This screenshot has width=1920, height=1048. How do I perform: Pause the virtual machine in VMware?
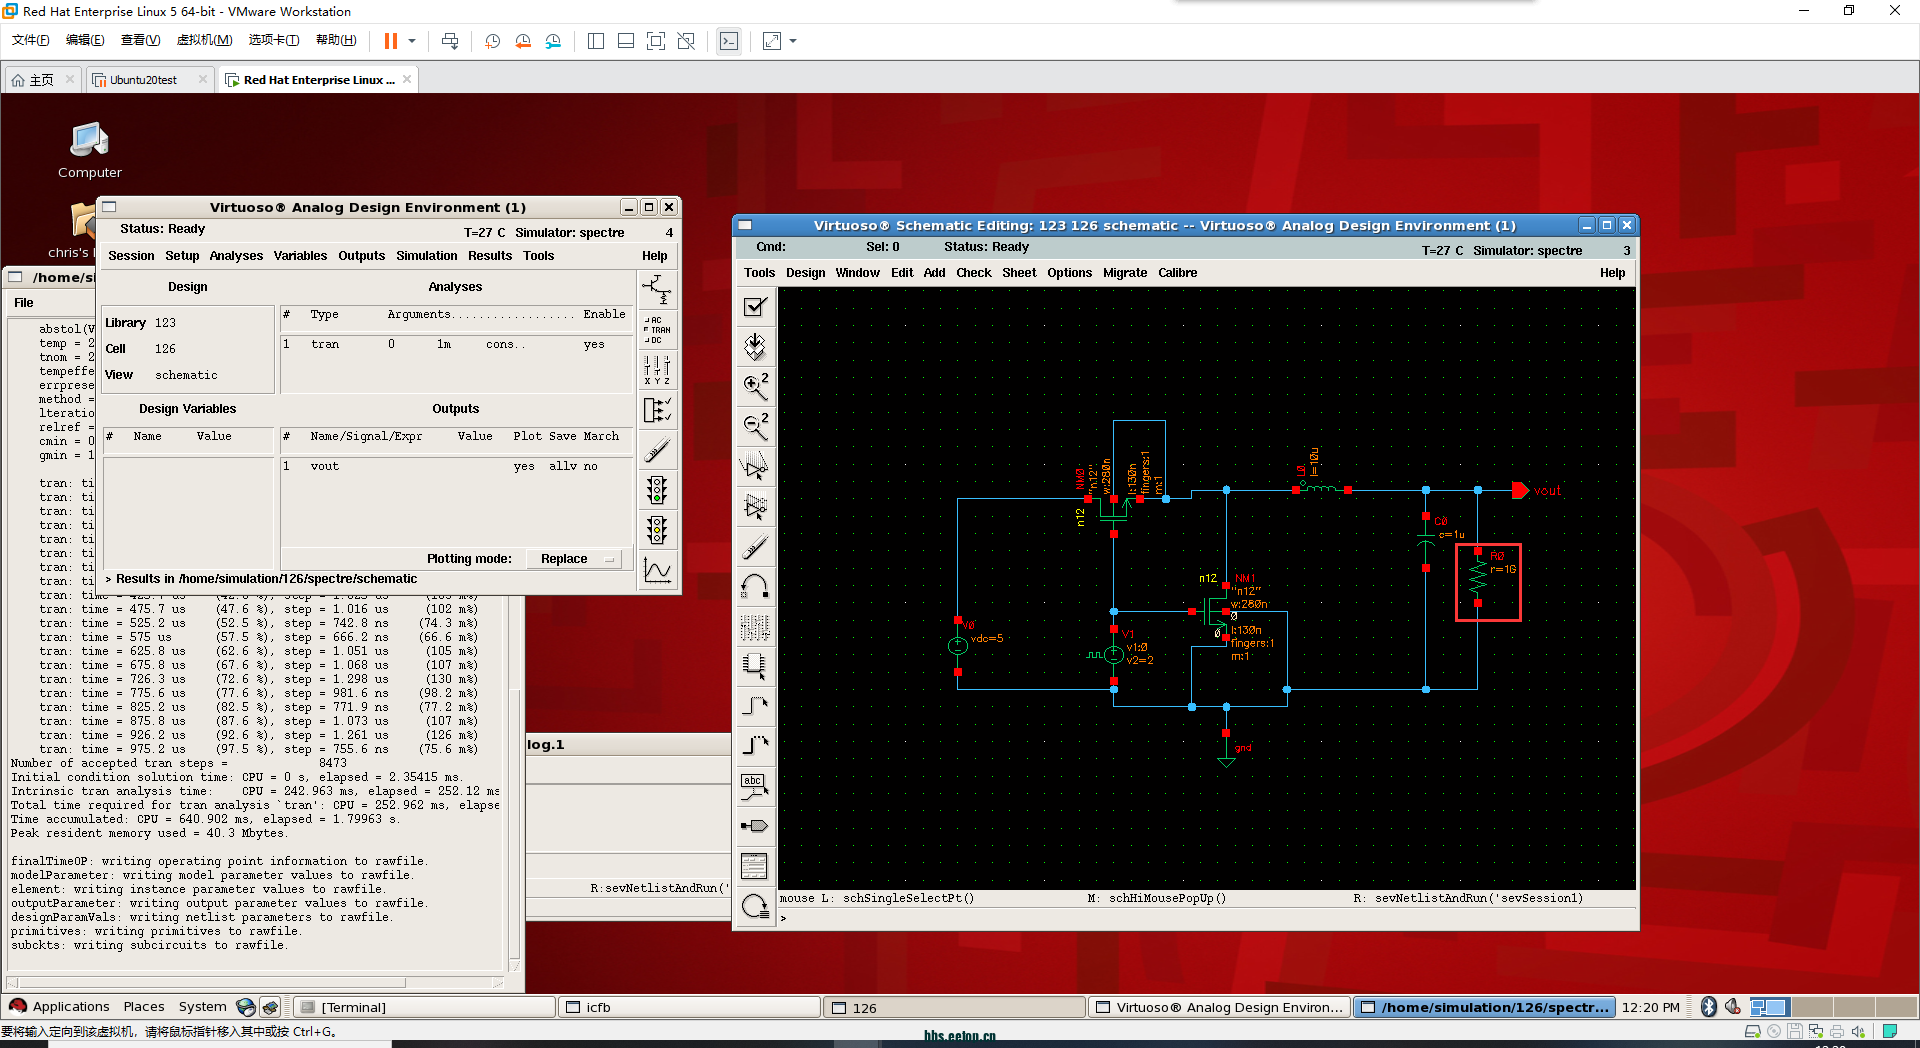click(391, 41)
